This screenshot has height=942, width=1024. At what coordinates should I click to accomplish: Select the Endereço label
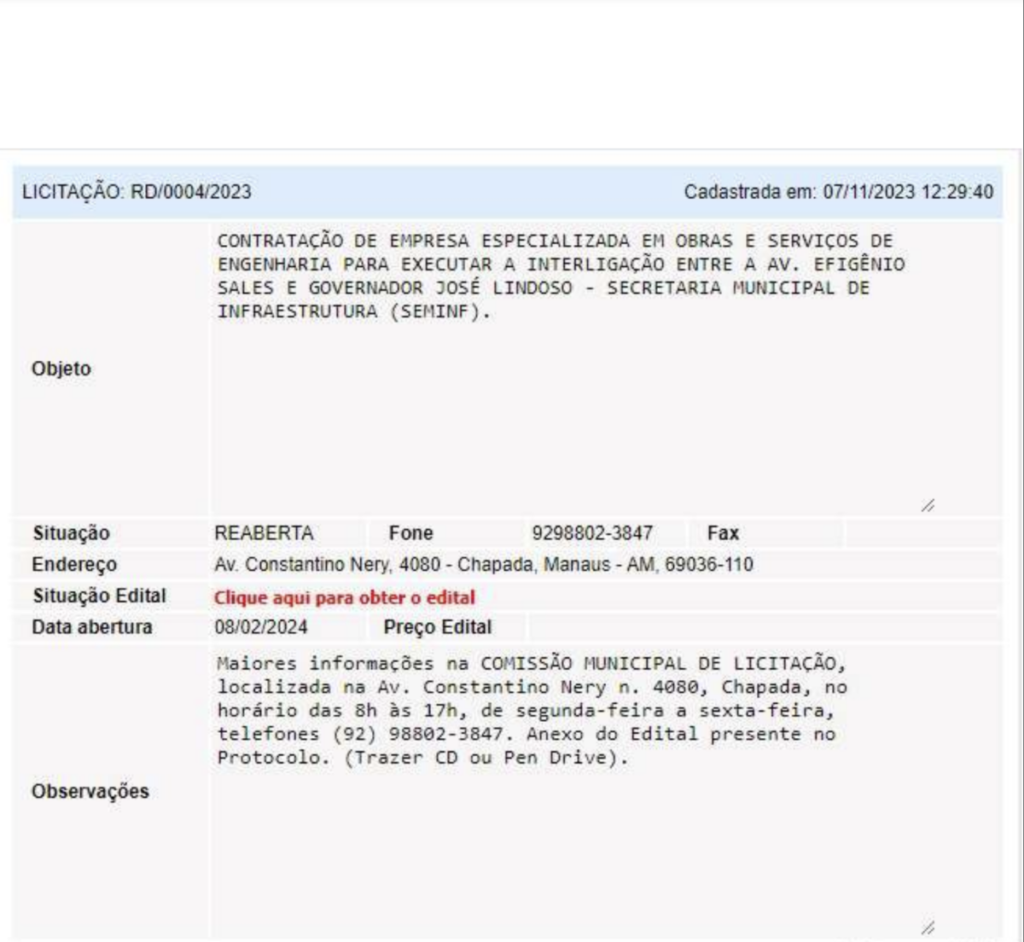tap(74, 565)
